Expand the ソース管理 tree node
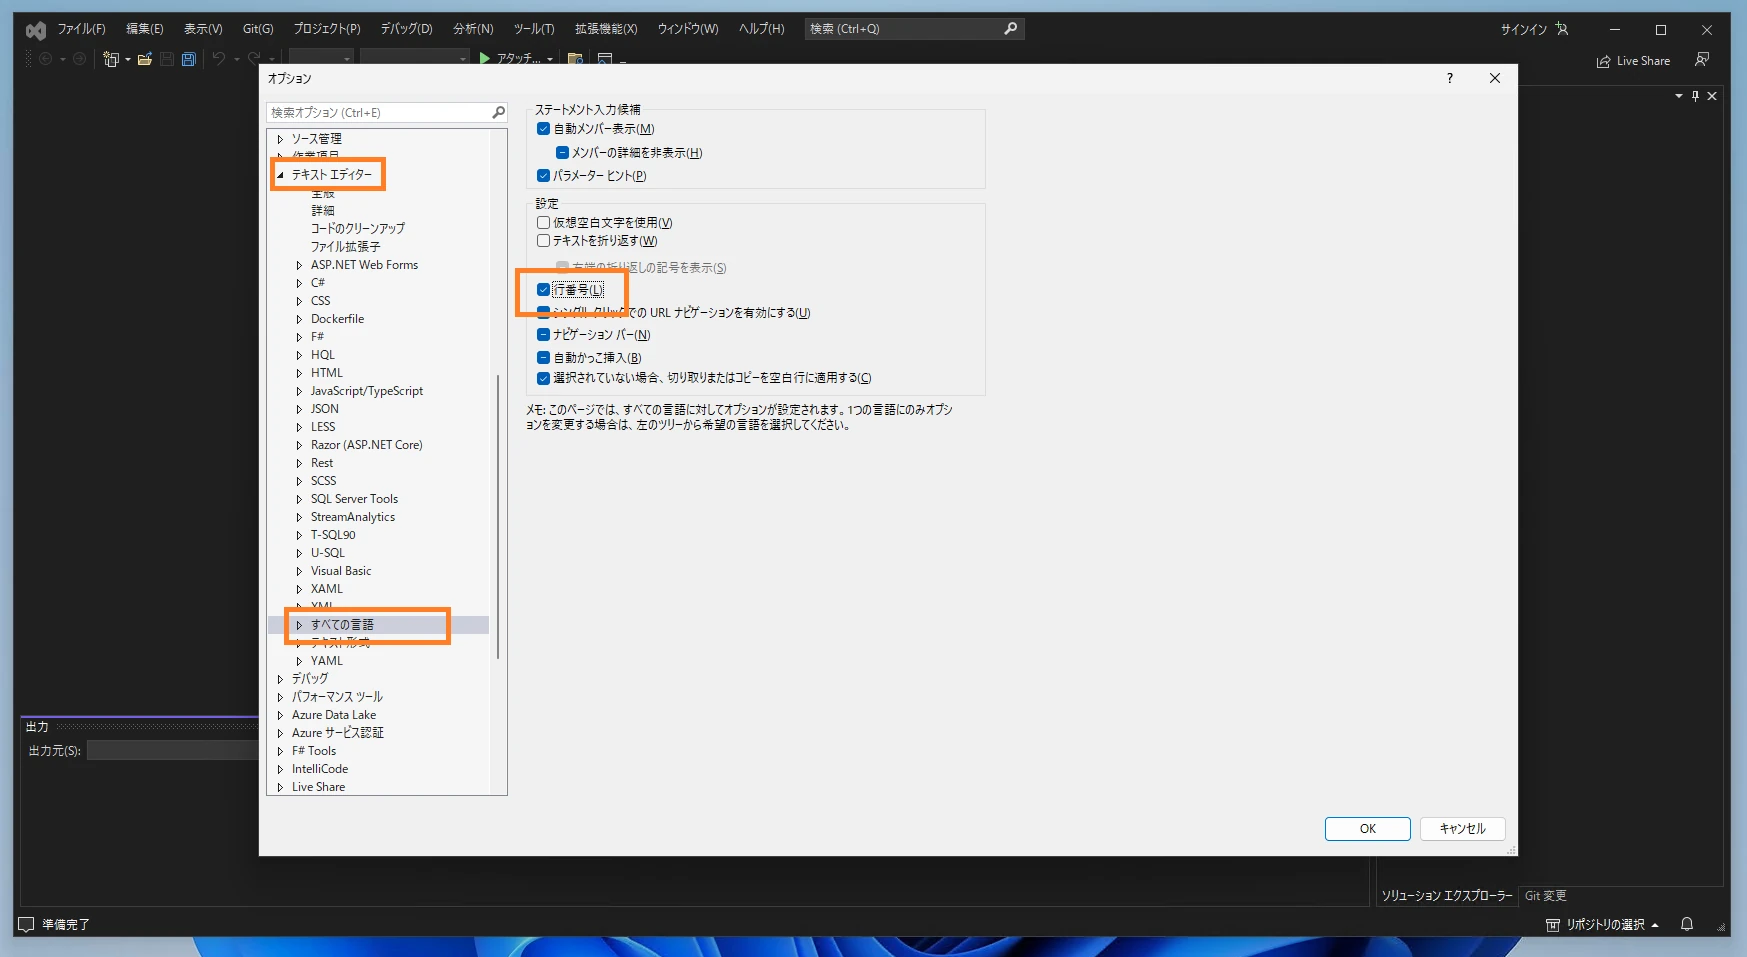The width and height of the screenshot is (1747, 957). pyautogui.click(x=280, y=139)
